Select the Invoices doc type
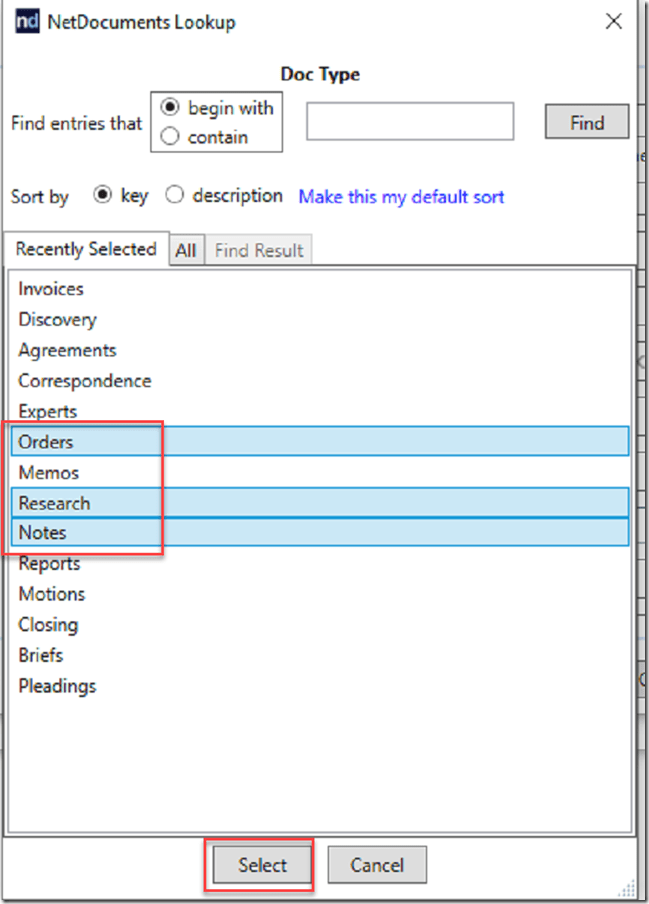This screenshot has width=649, height=904. (x=50, y=289)
